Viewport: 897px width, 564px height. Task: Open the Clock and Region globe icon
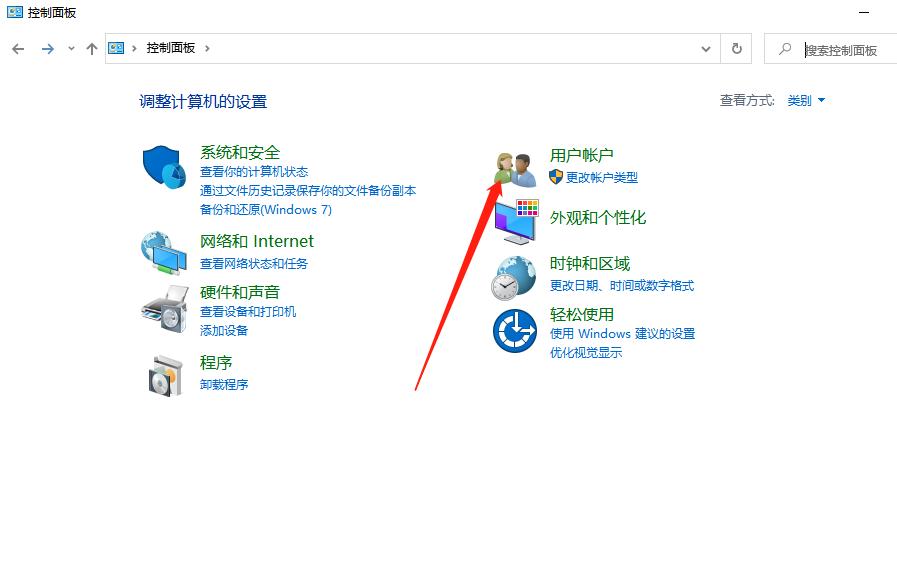click(513, 278)
